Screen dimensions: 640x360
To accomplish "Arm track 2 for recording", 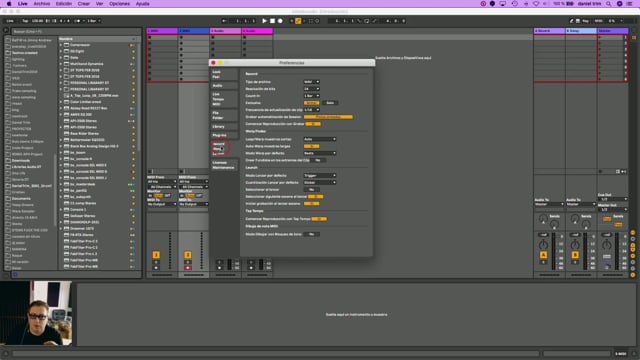I will click(x=188, y=268).
